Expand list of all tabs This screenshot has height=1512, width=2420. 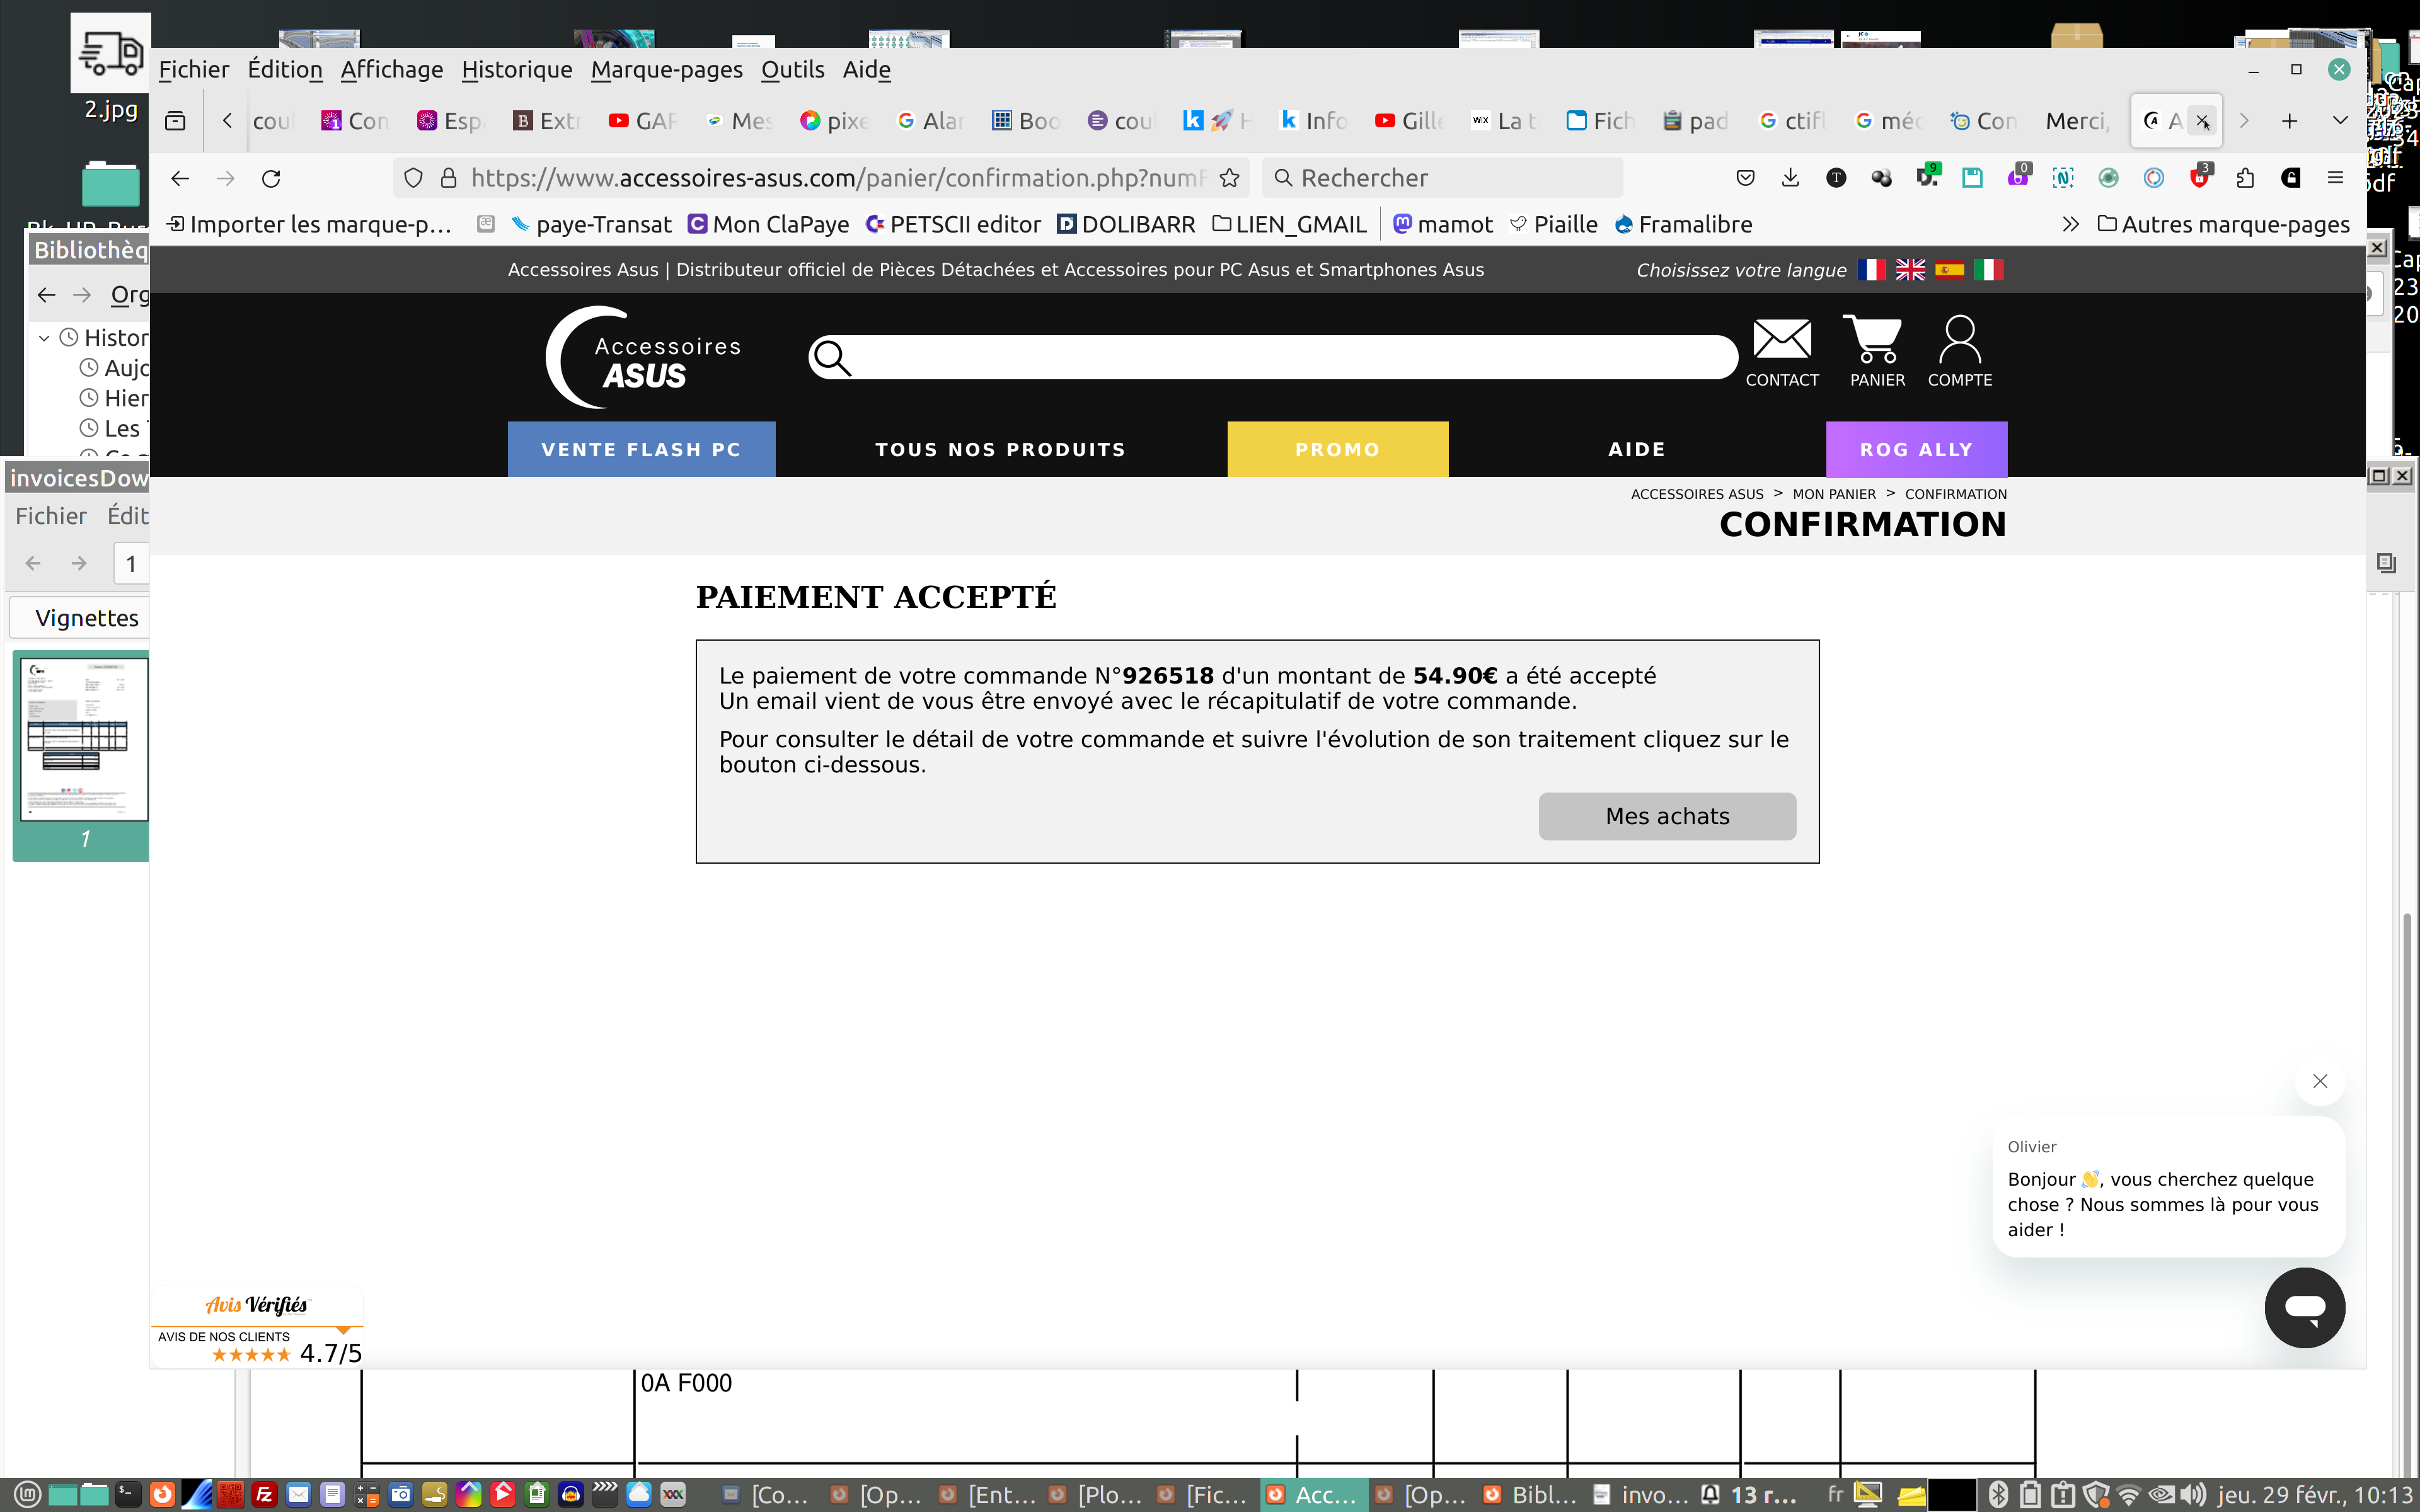[2340, 121]
